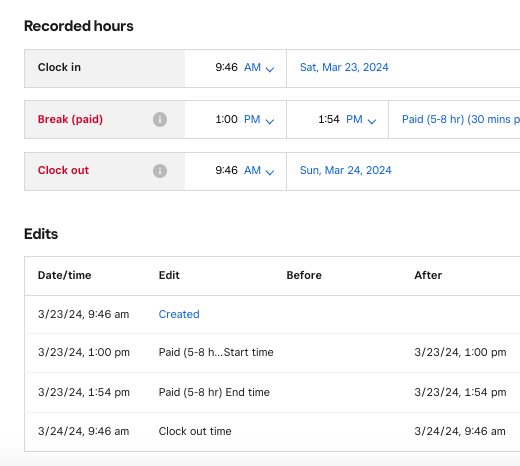Click the Clock in row label
The height and width of the screenshot is (466, 520).
59,68
